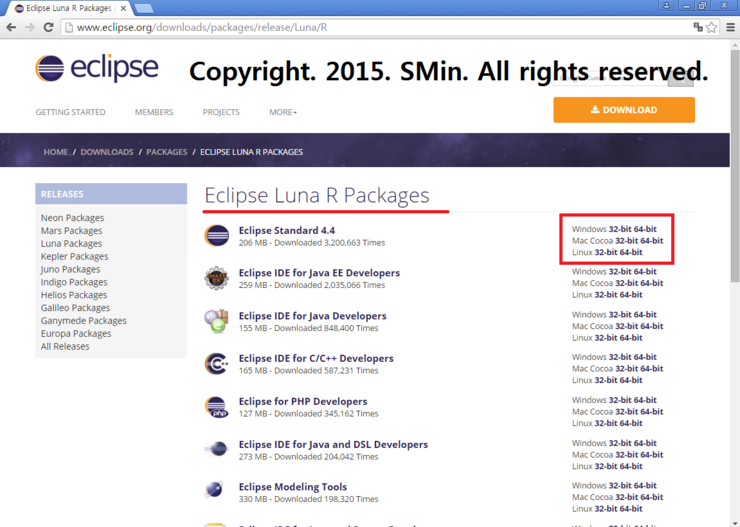Open GETTING STARTED menu item
740x527 pixels.
[x=70, y=112]
